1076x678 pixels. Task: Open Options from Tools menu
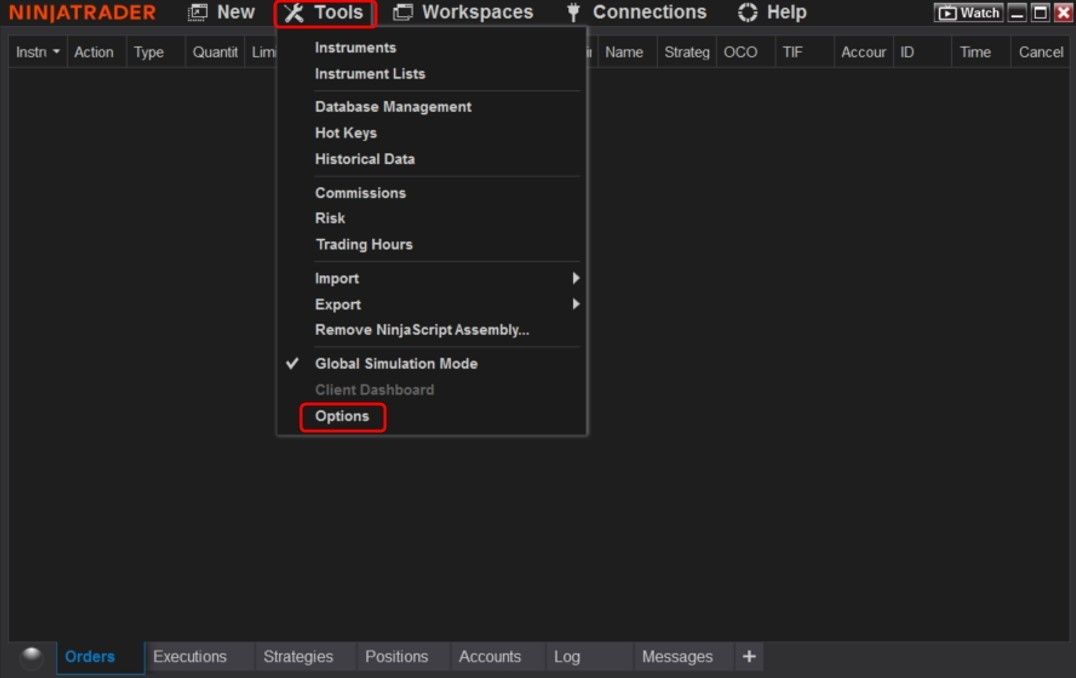[342, 417]
